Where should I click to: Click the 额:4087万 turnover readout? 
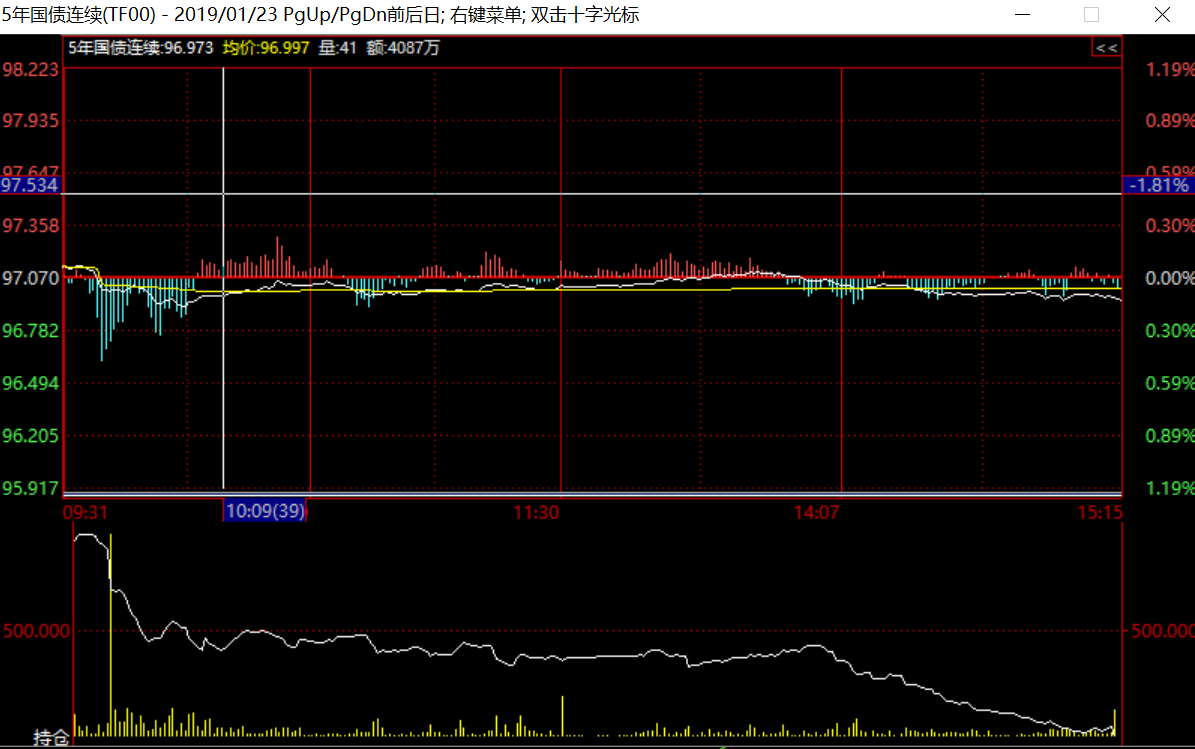pyautogui.click(x=403, y=47)
